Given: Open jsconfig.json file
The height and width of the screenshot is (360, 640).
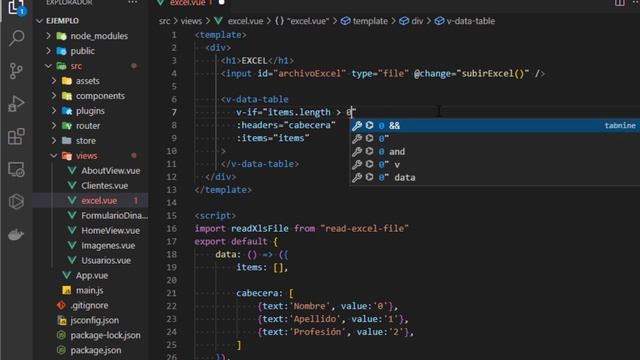Looking at the screenshot, I should [95, 320].
